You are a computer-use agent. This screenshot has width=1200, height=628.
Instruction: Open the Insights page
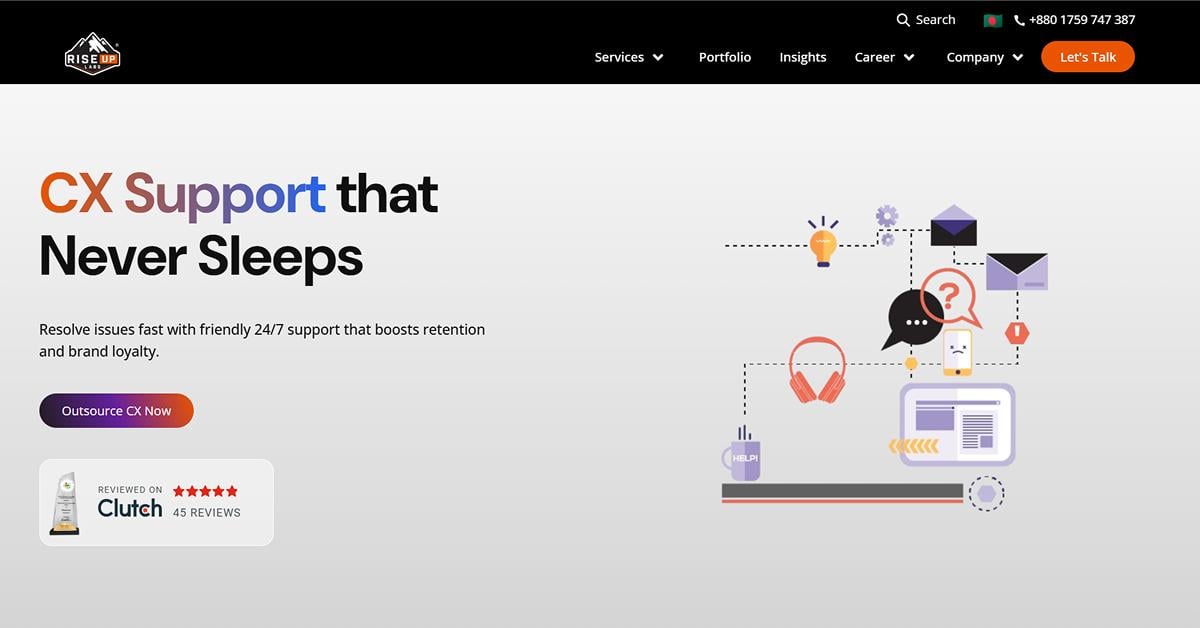(x=803, y=57)
